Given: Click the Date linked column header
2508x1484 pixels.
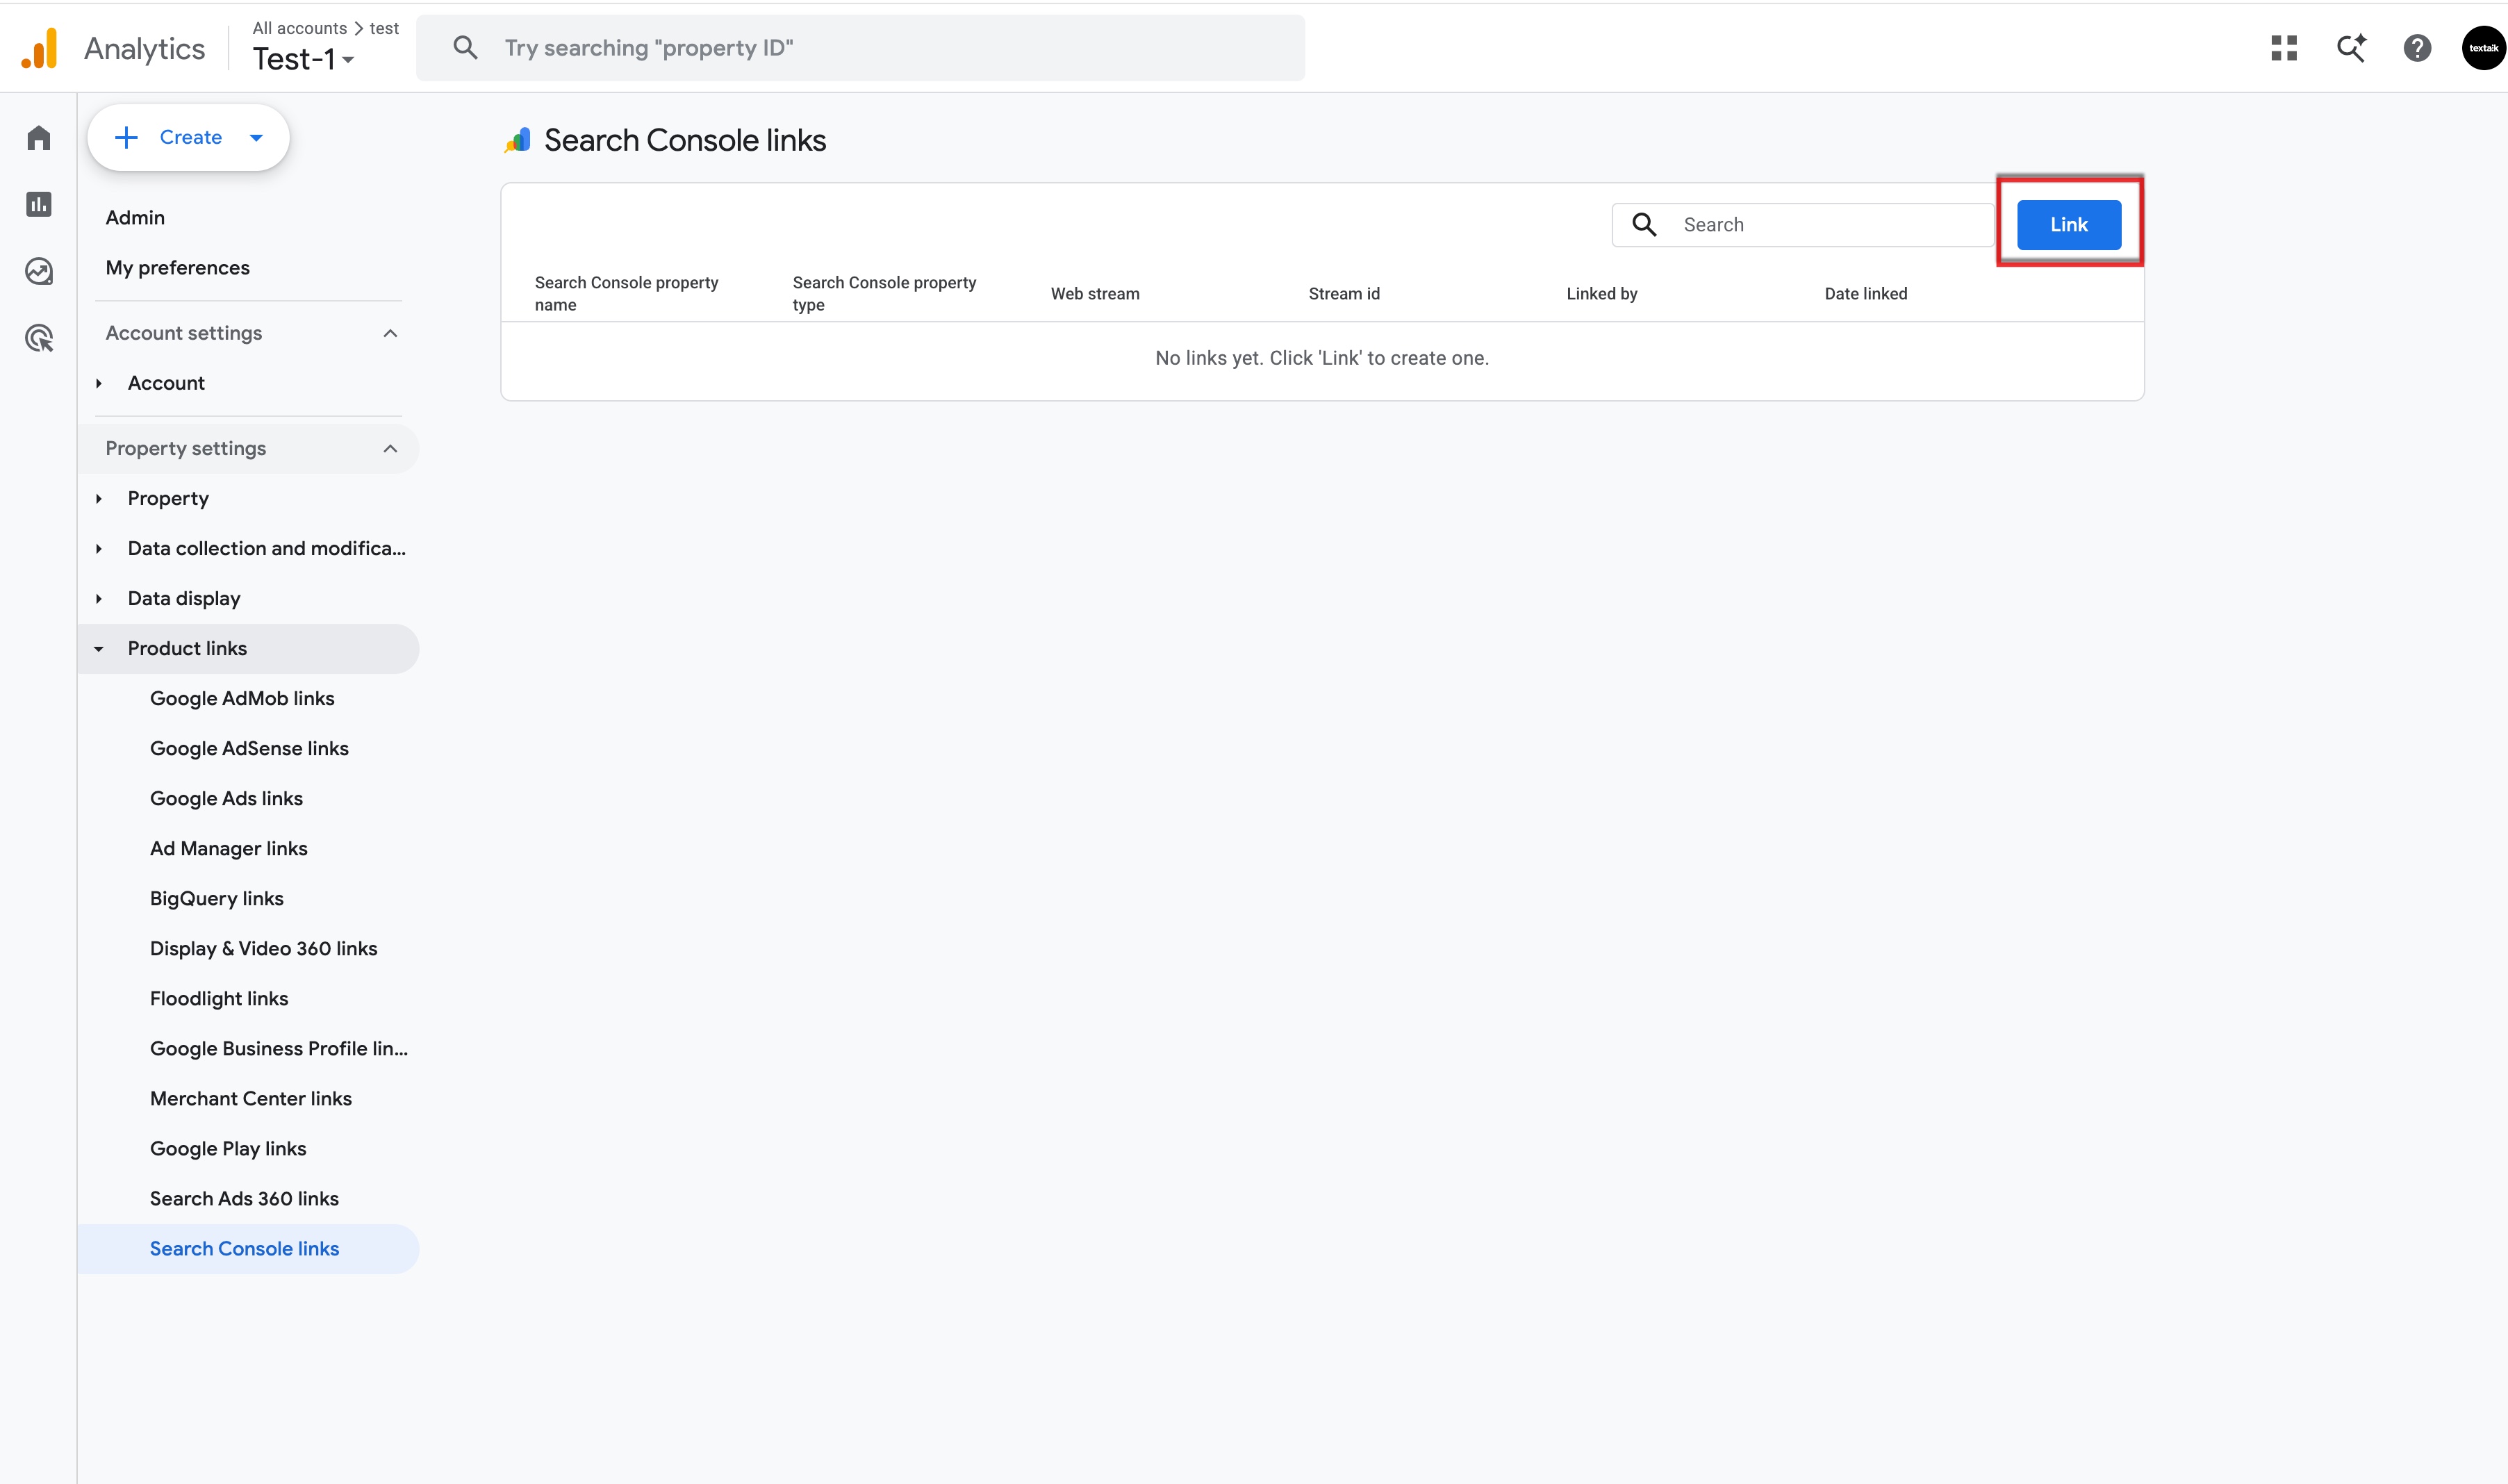Looking at the screenshot, I should pos(1866,293).
